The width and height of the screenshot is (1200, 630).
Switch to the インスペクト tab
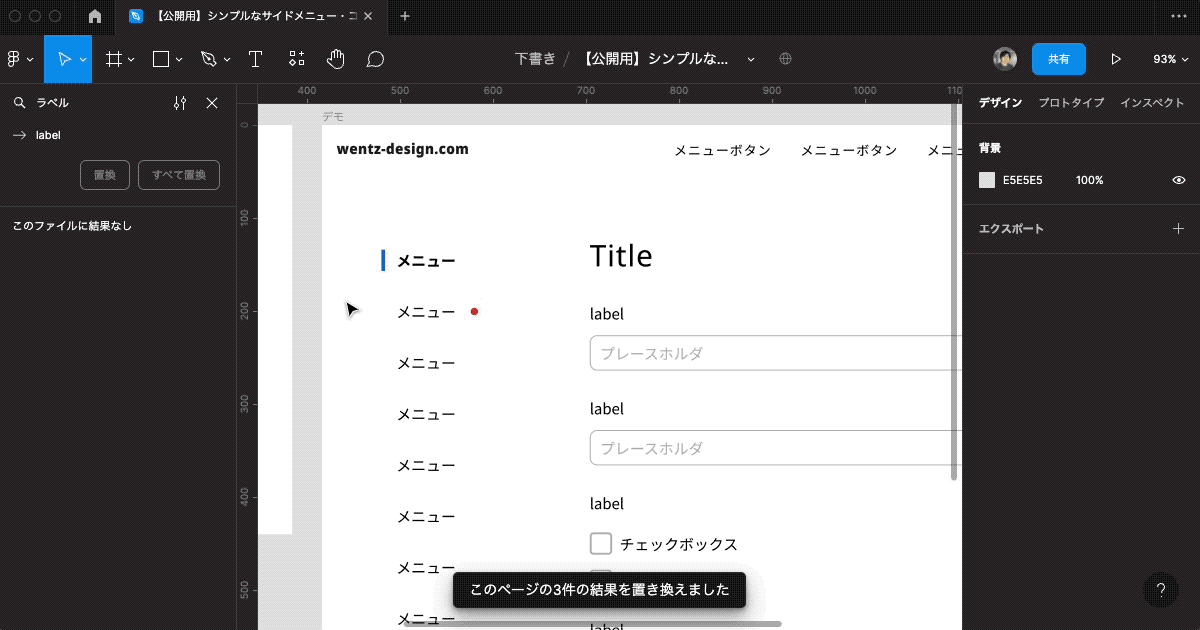coord(1152,102)
